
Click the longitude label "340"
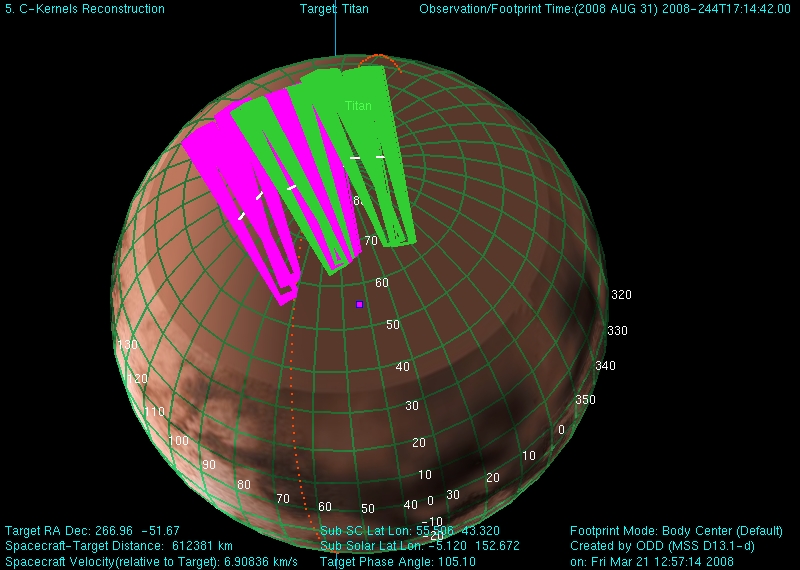pyautogui.click(x=605, y=365)
